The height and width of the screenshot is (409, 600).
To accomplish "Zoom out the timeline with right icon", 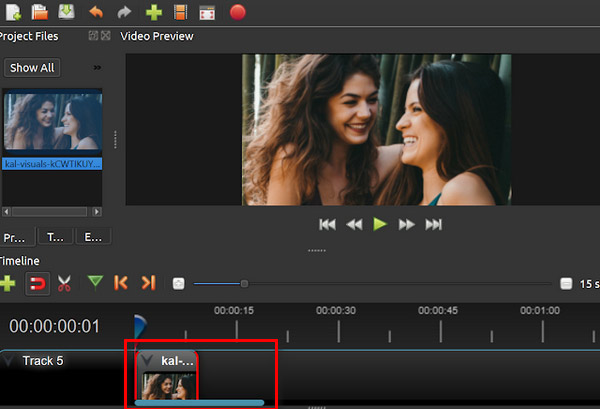I will (566, 284).
